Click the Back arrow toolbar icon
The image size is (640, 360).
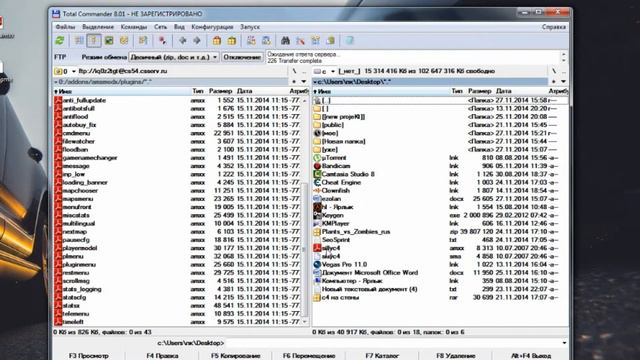coord(182,40)
